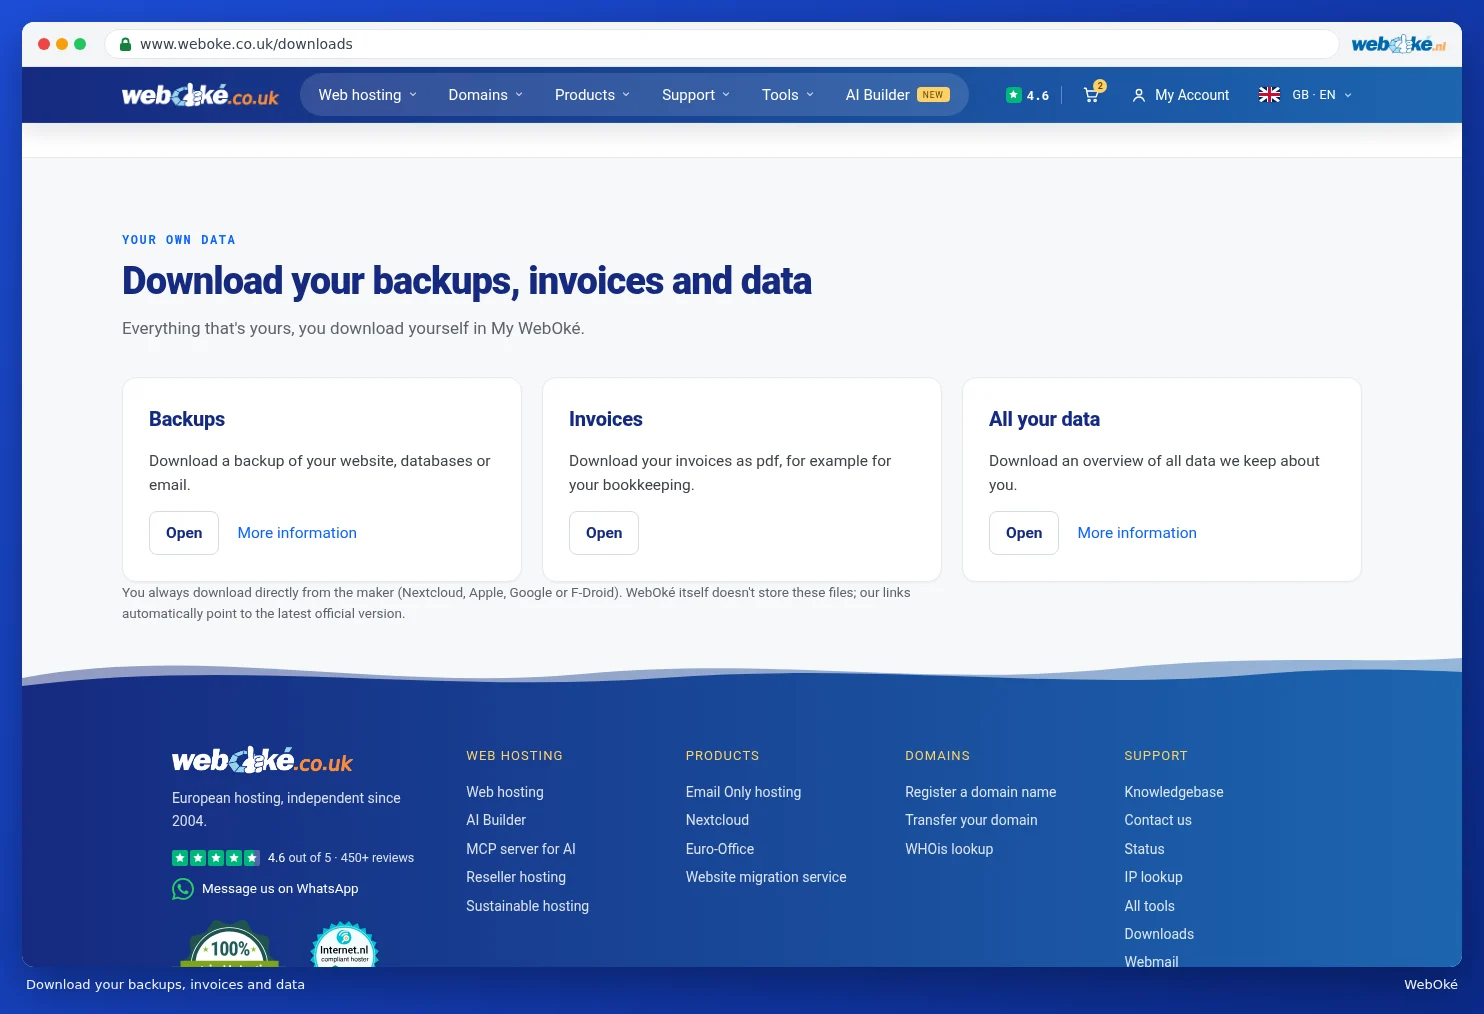Image resolution: width=1484 pixels, height=1014 pixels.
Task: Open footer Website migration service link
Action: point(766,877)
